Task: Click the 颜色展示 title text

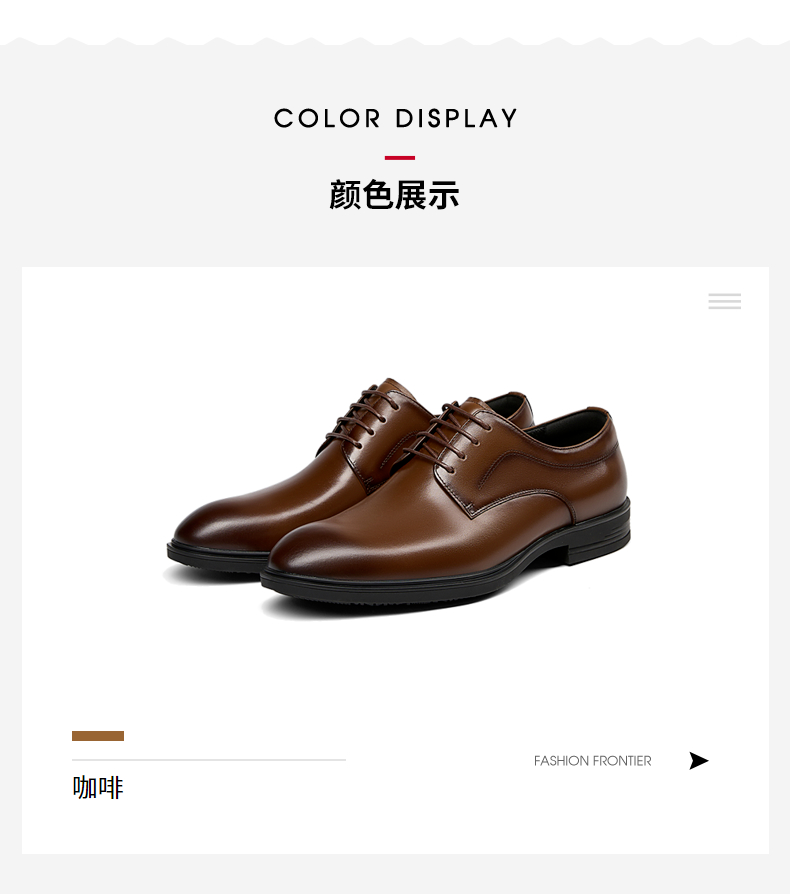Action: 394,195
